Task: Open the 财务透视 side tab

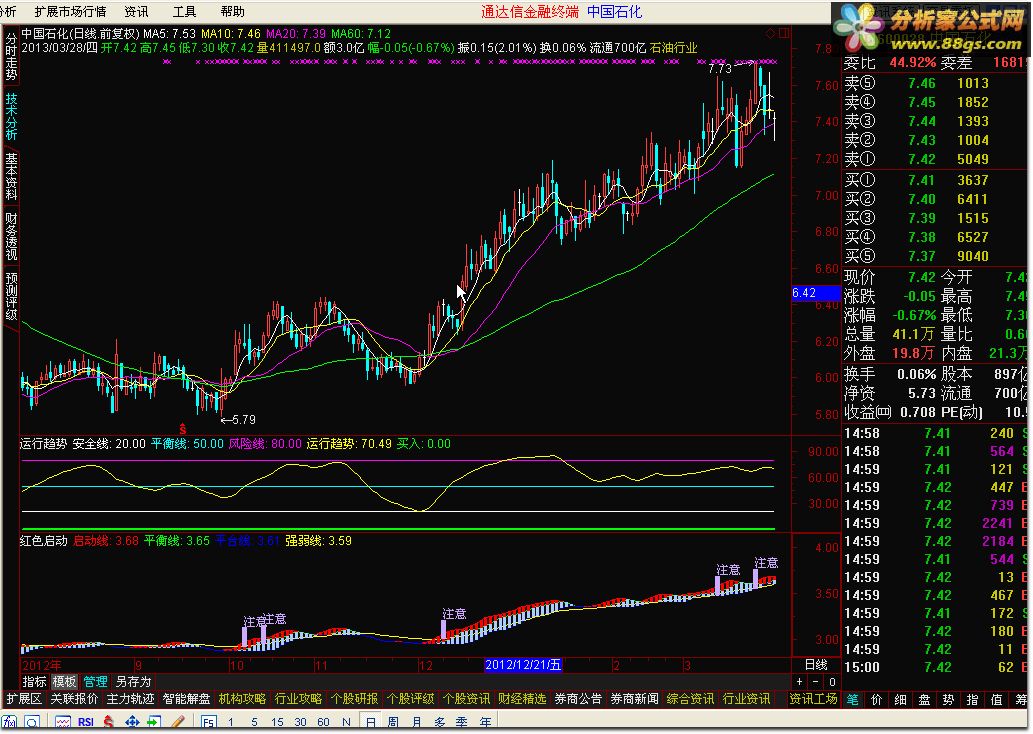Action: pyautogui.click(x=11, y=236)
